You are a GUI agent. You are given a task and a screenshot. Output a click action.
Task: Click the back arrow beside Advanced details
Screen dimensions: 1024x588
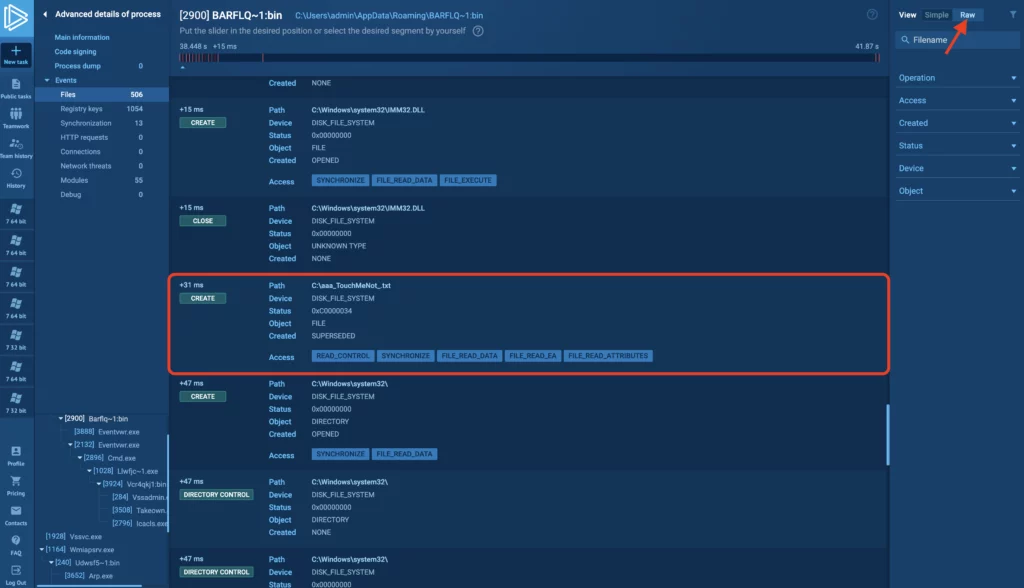point(45,14)
